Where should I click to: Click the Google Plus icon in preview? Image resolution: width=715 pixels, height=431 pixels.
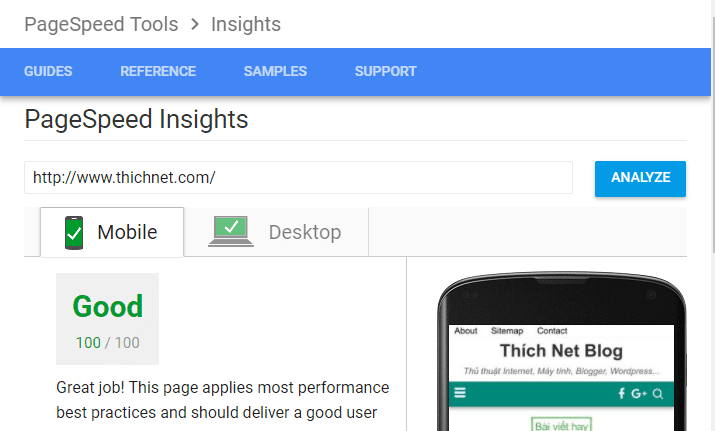[639, 394]
